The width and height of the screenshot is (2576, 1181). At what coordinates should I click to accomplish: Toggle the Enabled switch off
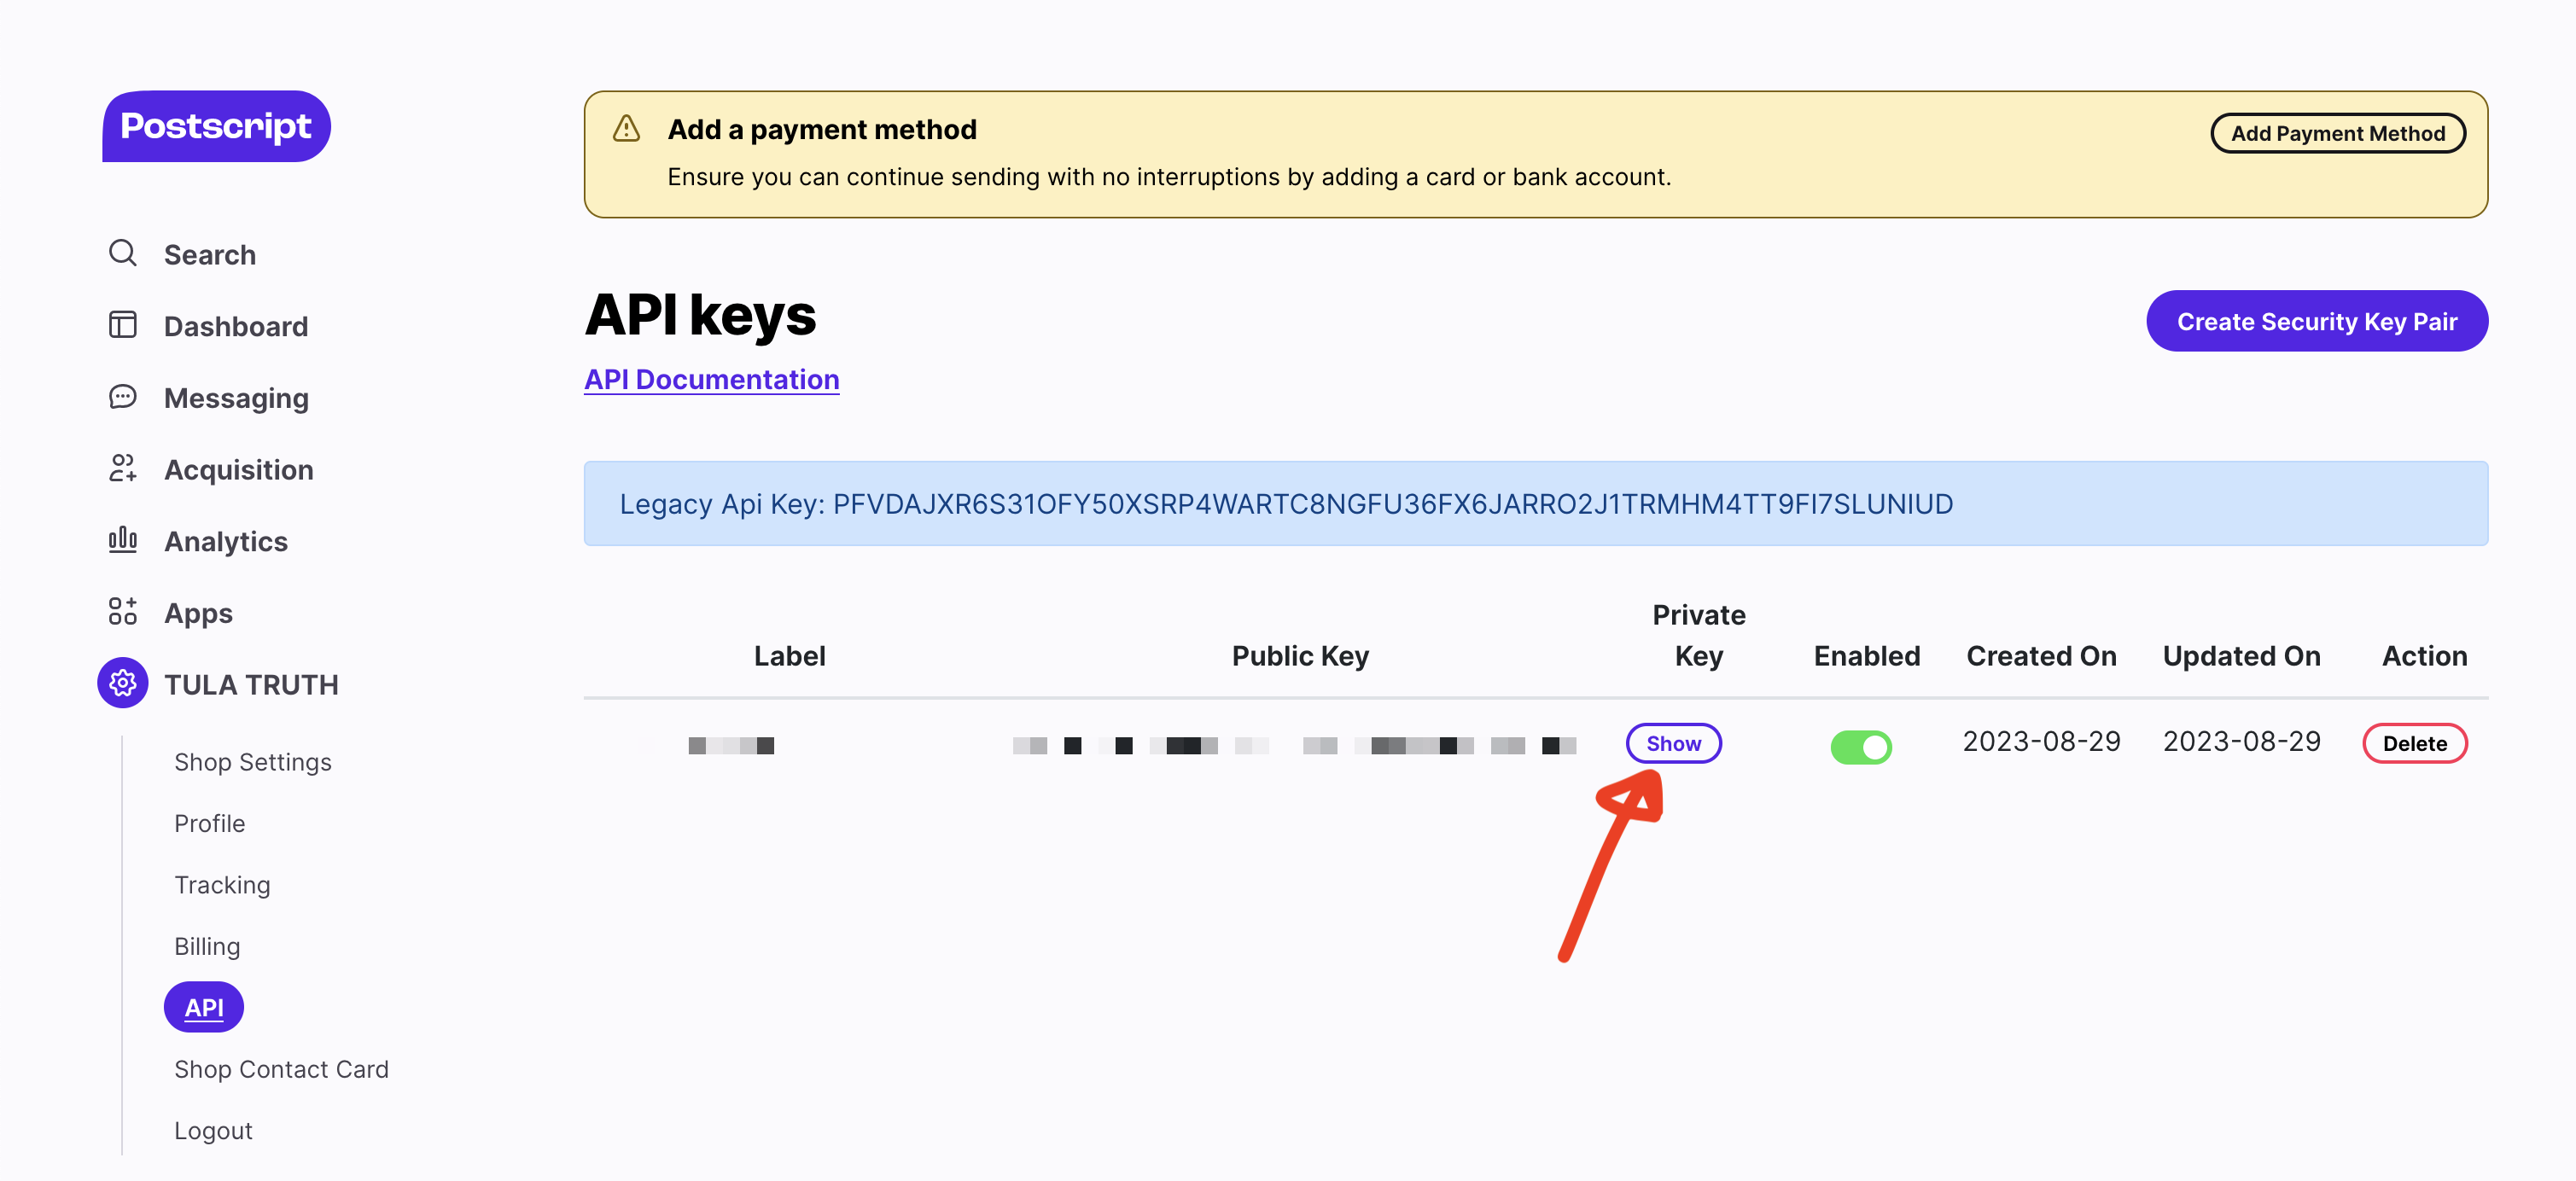[x=1860, y=746]
